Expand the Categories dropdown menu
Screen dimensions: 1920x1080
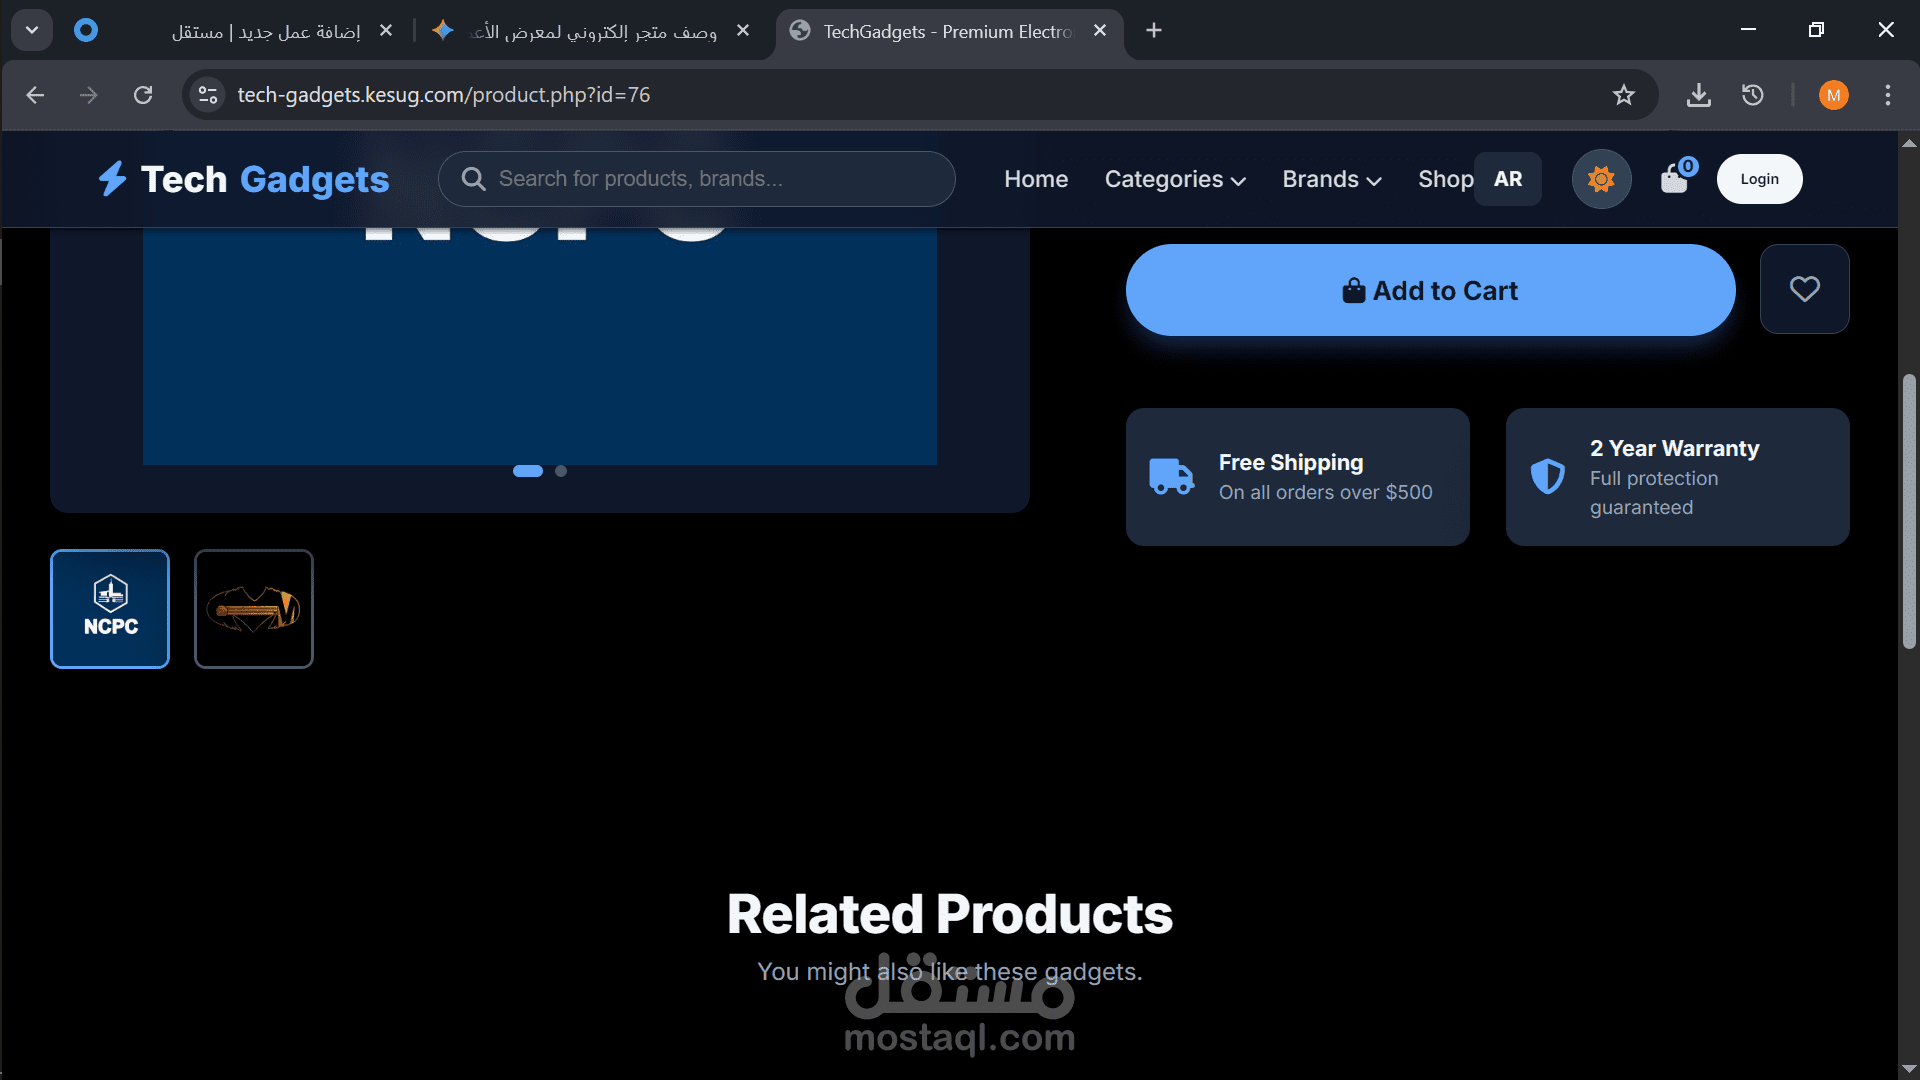pos(1174,179)
